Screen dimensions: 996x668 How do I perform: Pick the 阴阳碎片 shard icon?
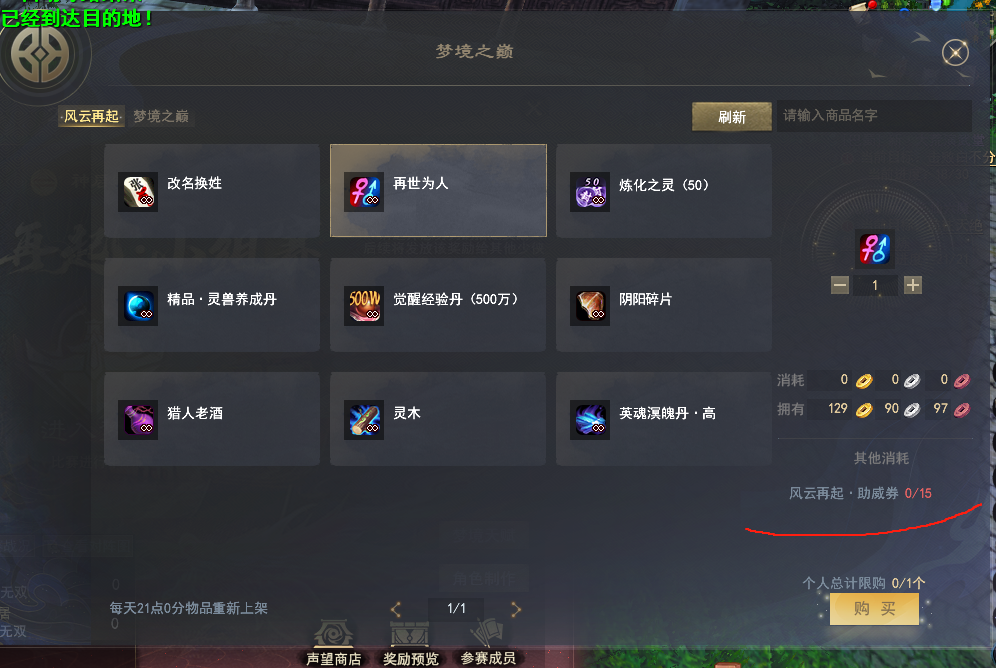tap(590, 306)
